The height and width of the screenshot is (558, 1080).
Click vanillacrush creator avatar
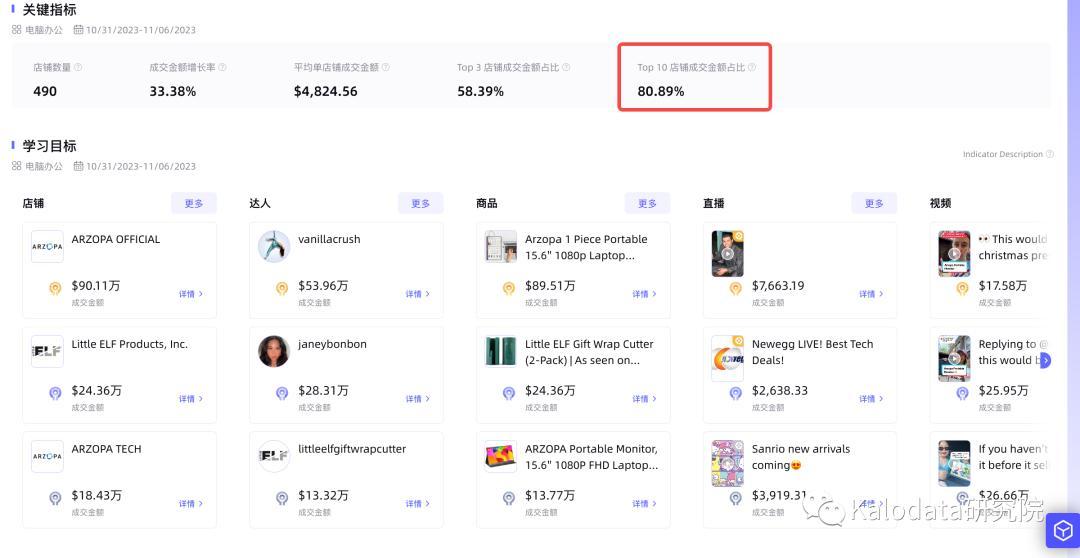click(x=274, y=247)
